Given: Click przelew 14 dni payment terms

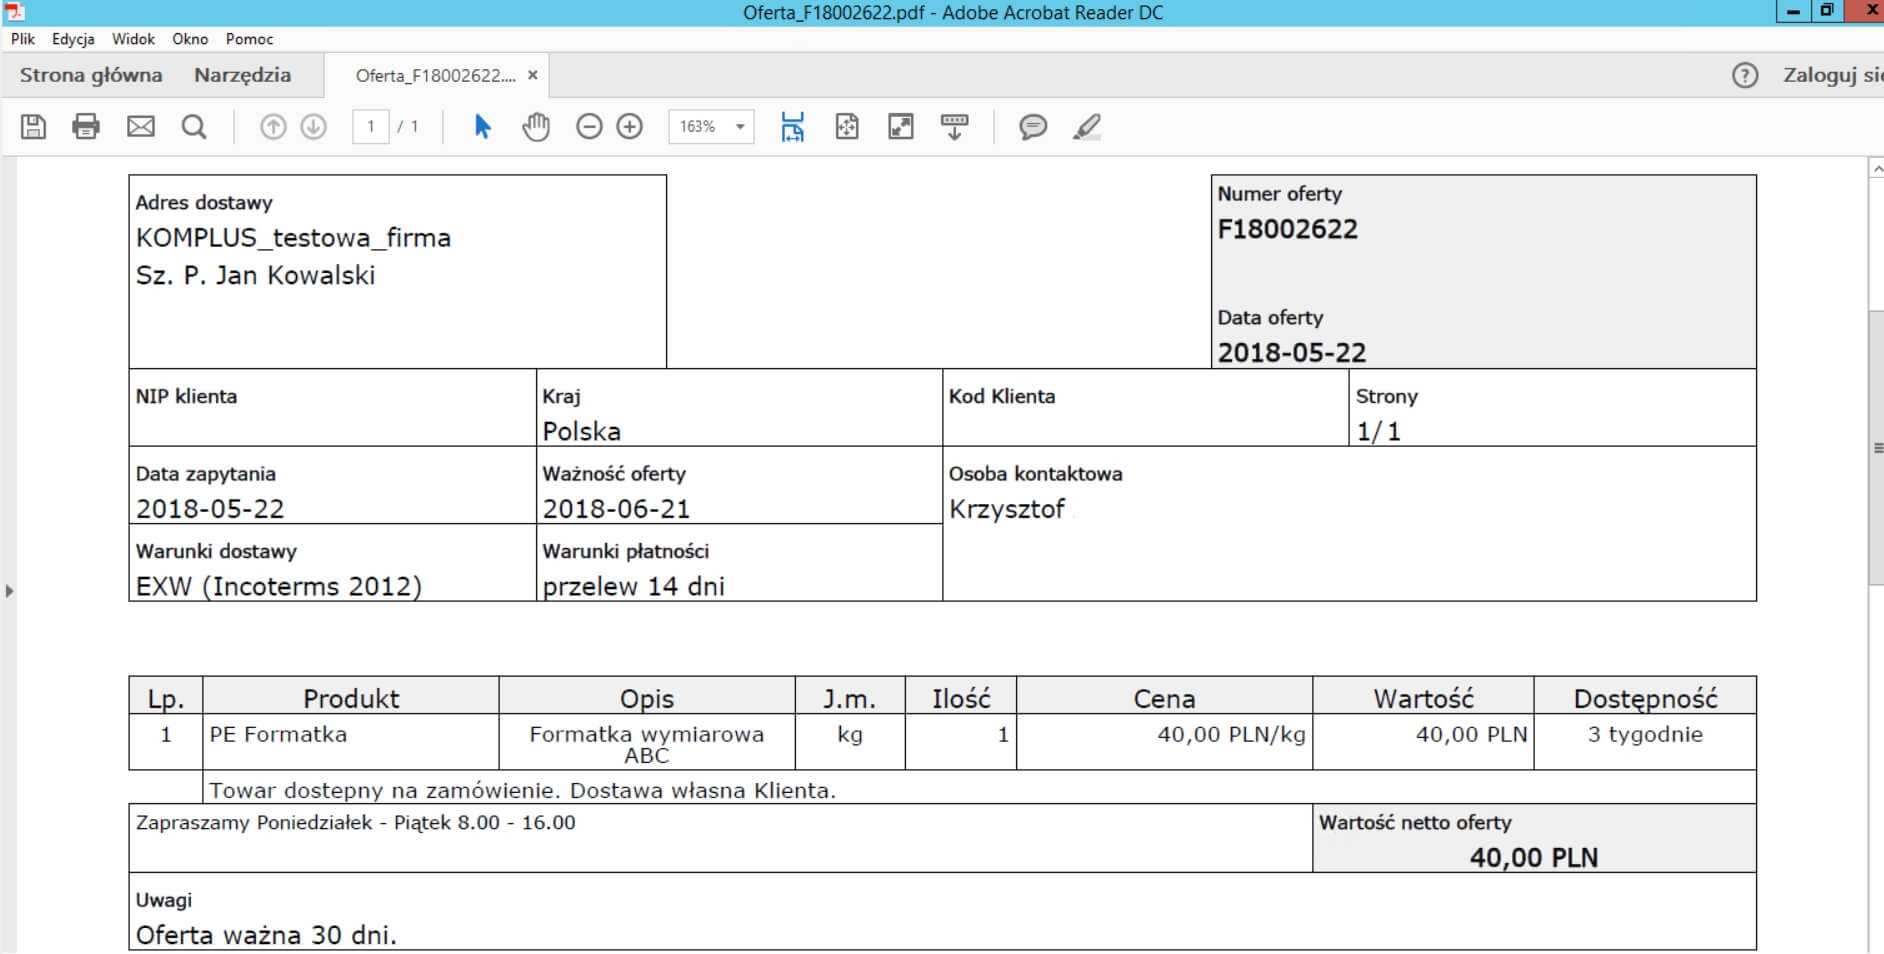Looking at the screenshot, I should [633, 586].
